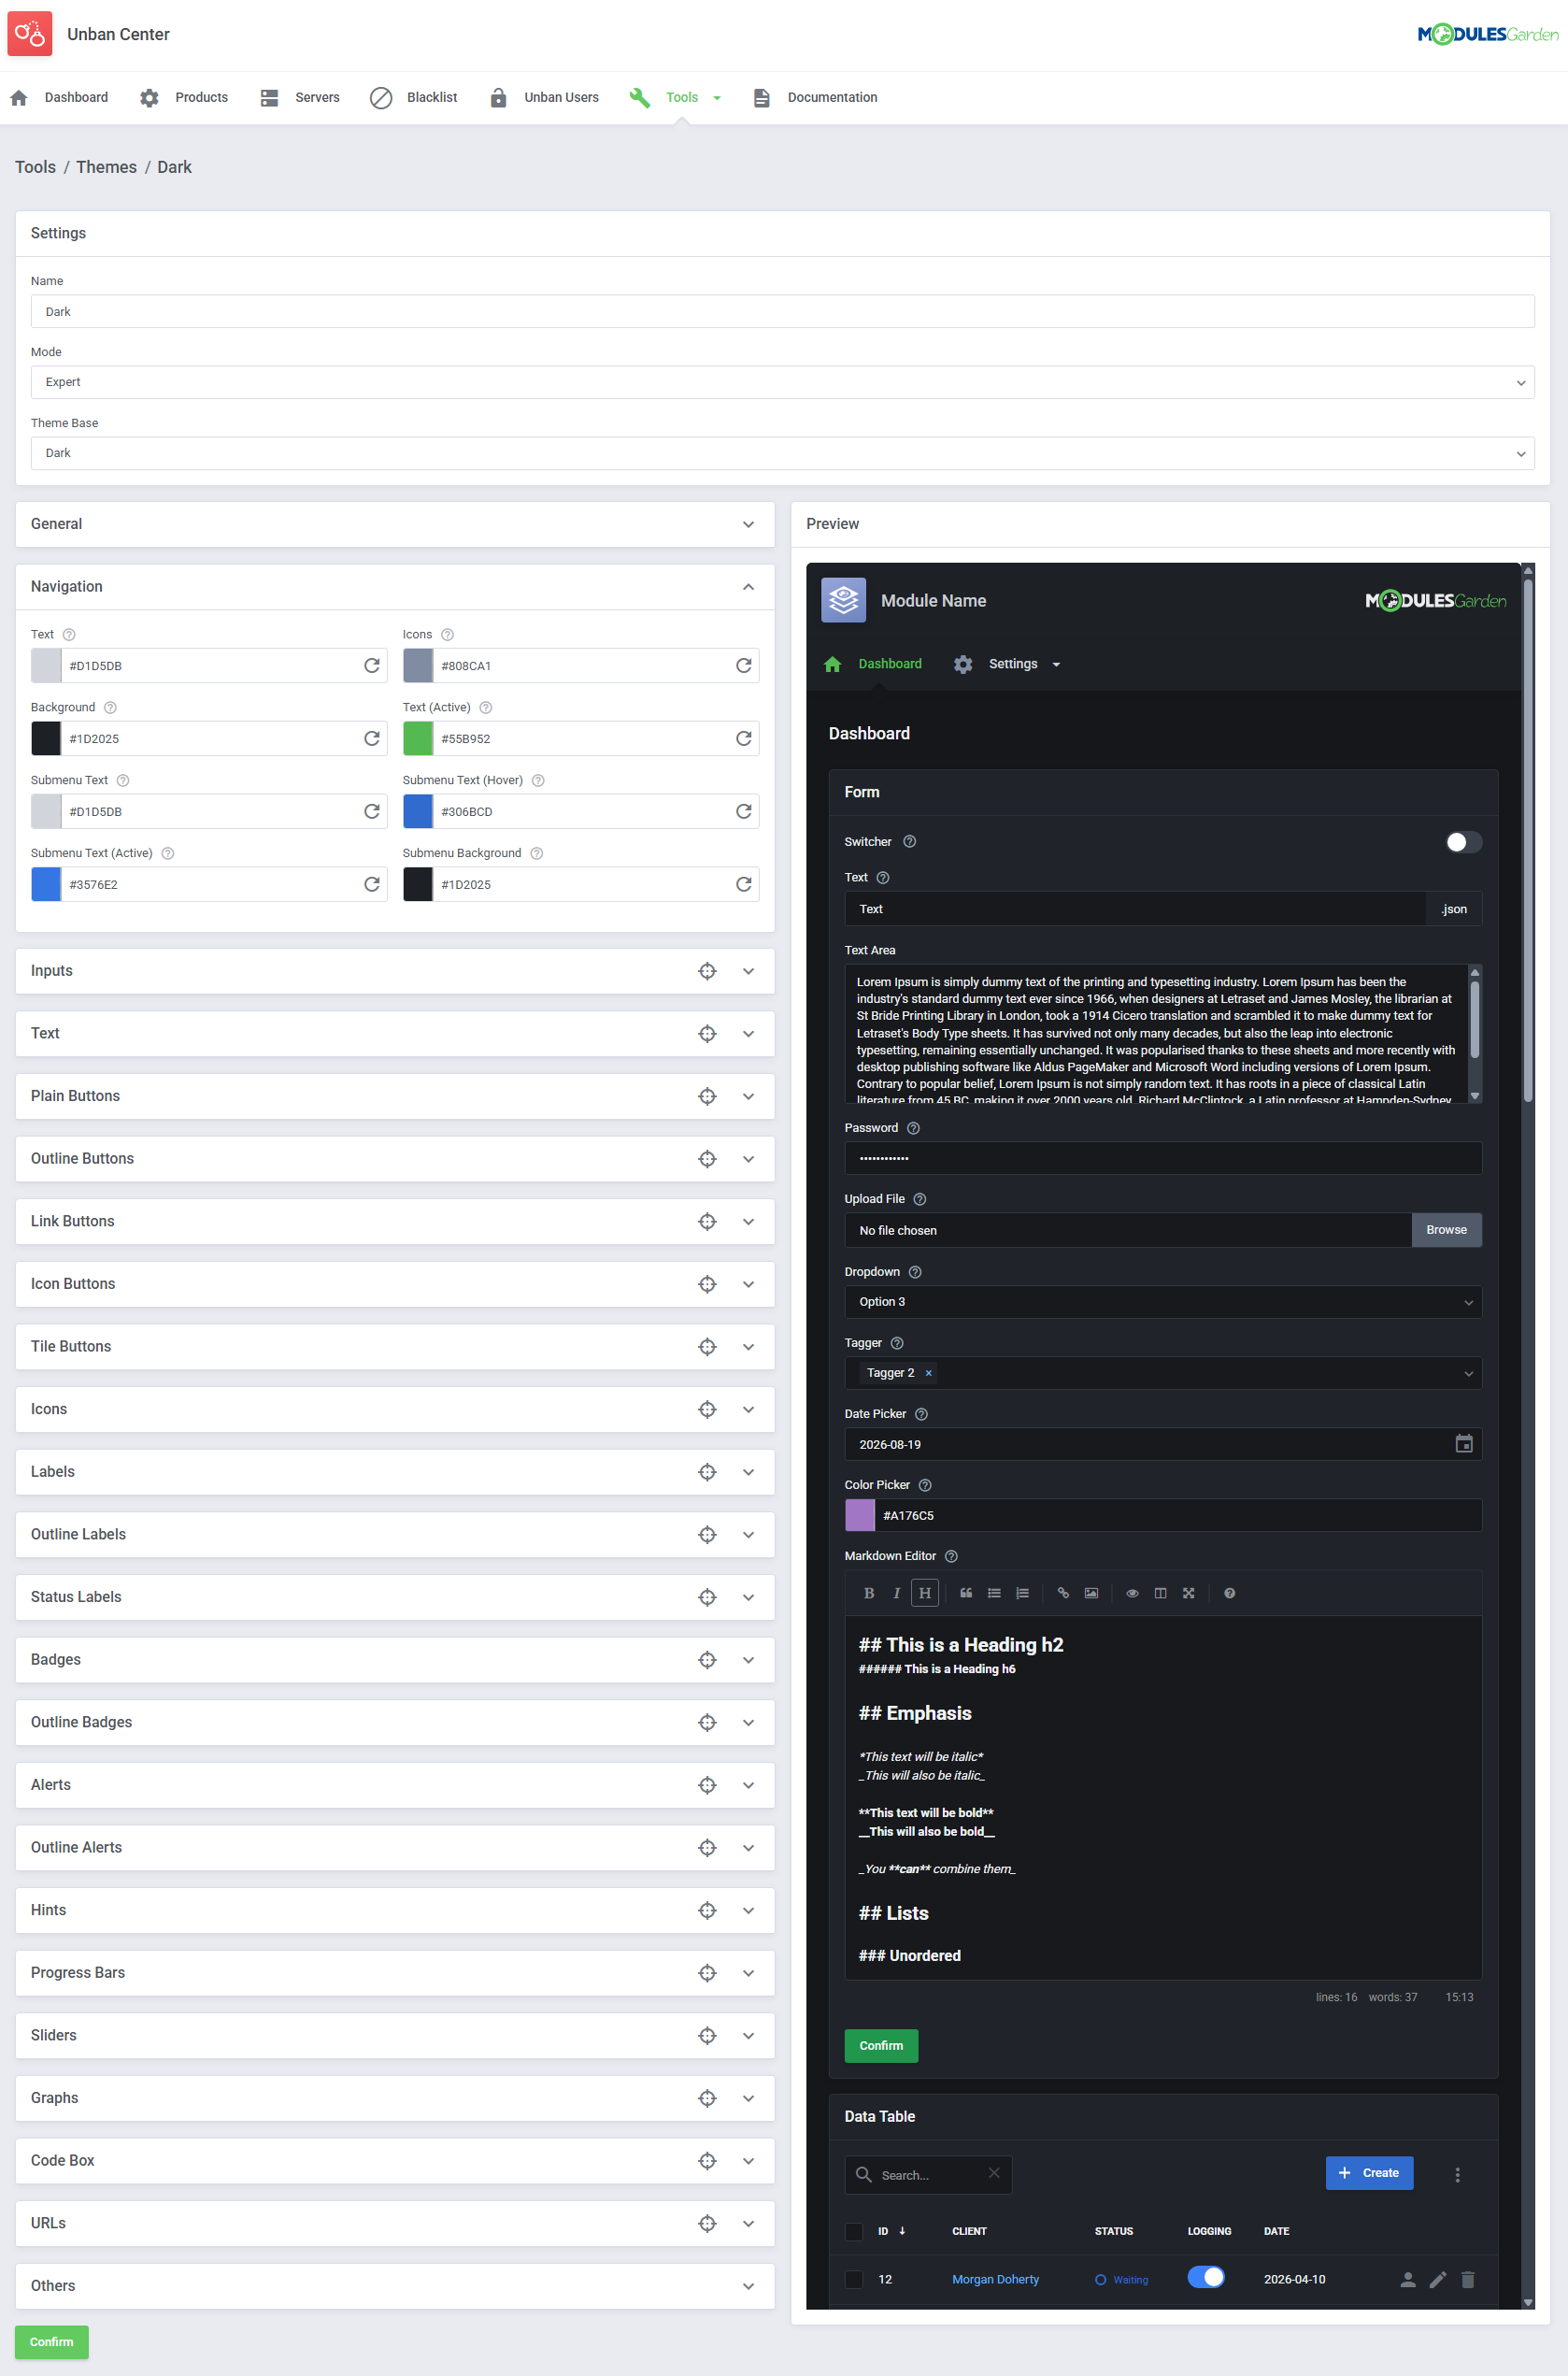
Task: Open data table three-dot options menu
Action: click(x=1457, y=2174)
